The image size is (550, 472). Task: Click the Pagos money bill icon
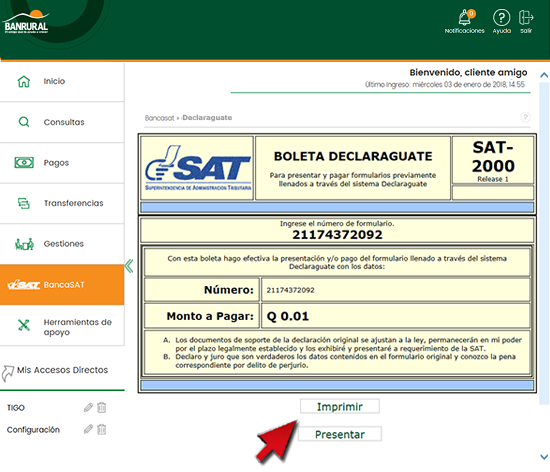pyautogui.click(x=24, y=163)
